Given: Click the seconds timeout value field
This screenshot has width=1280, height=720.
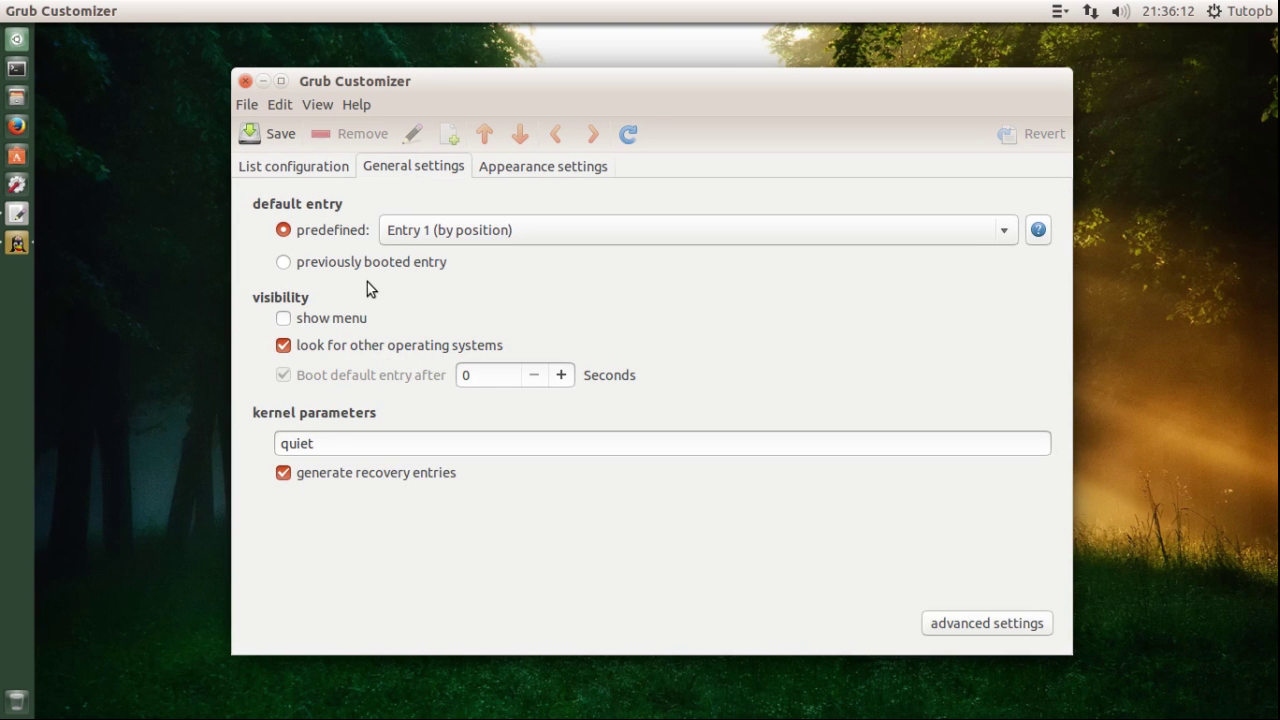Looking at the screenshot, I should (488, 375).
